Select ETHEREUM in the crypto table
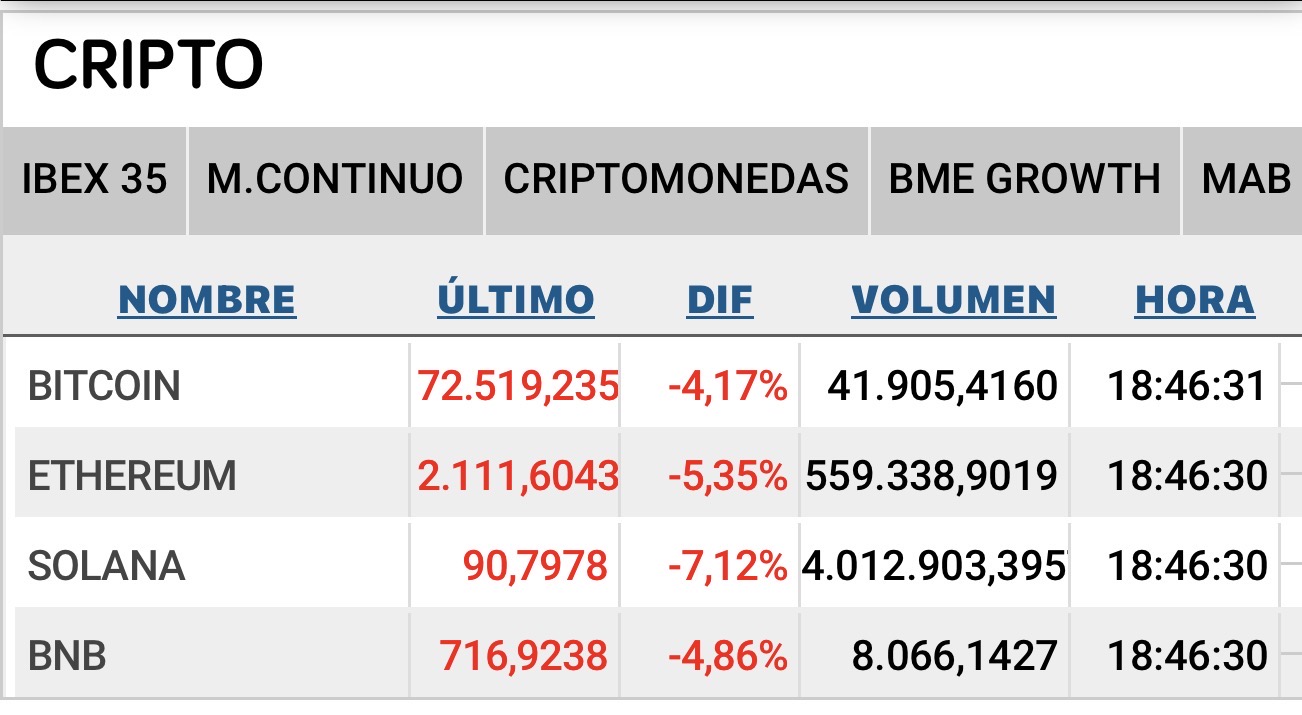 point(132,476)
